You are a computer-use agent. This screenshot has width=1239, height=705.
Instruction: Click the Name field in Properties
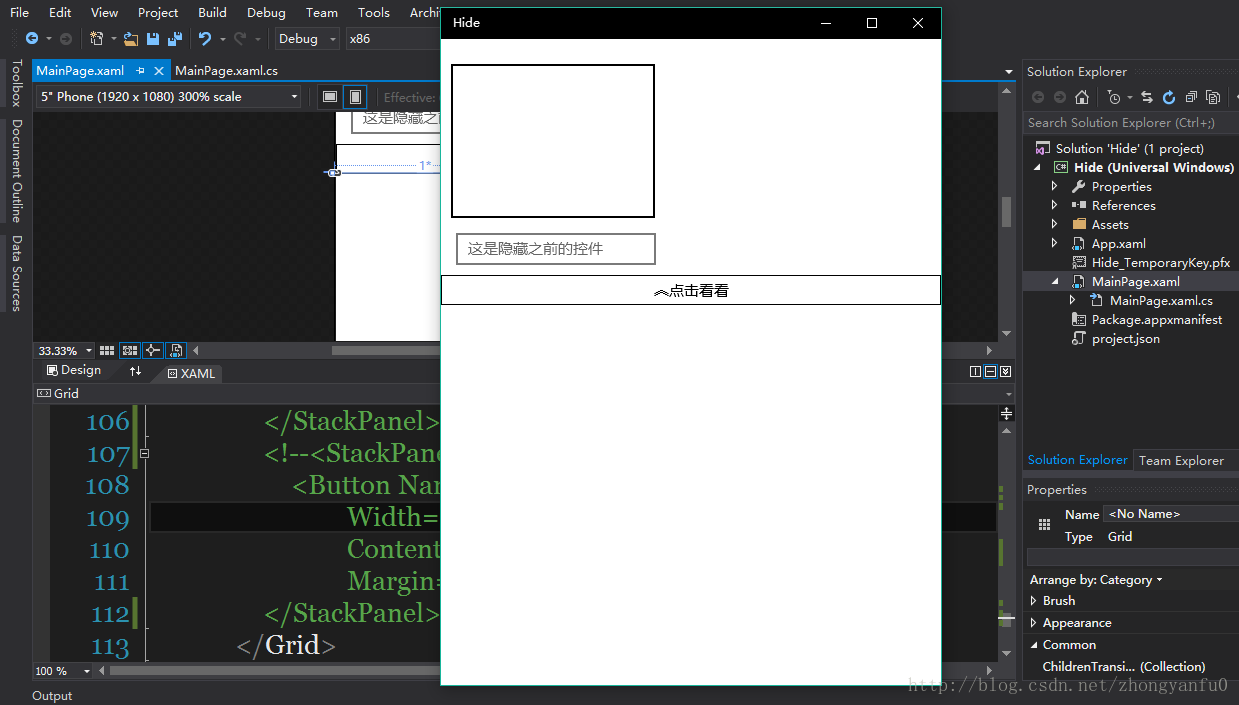[x=1171, y=514]
